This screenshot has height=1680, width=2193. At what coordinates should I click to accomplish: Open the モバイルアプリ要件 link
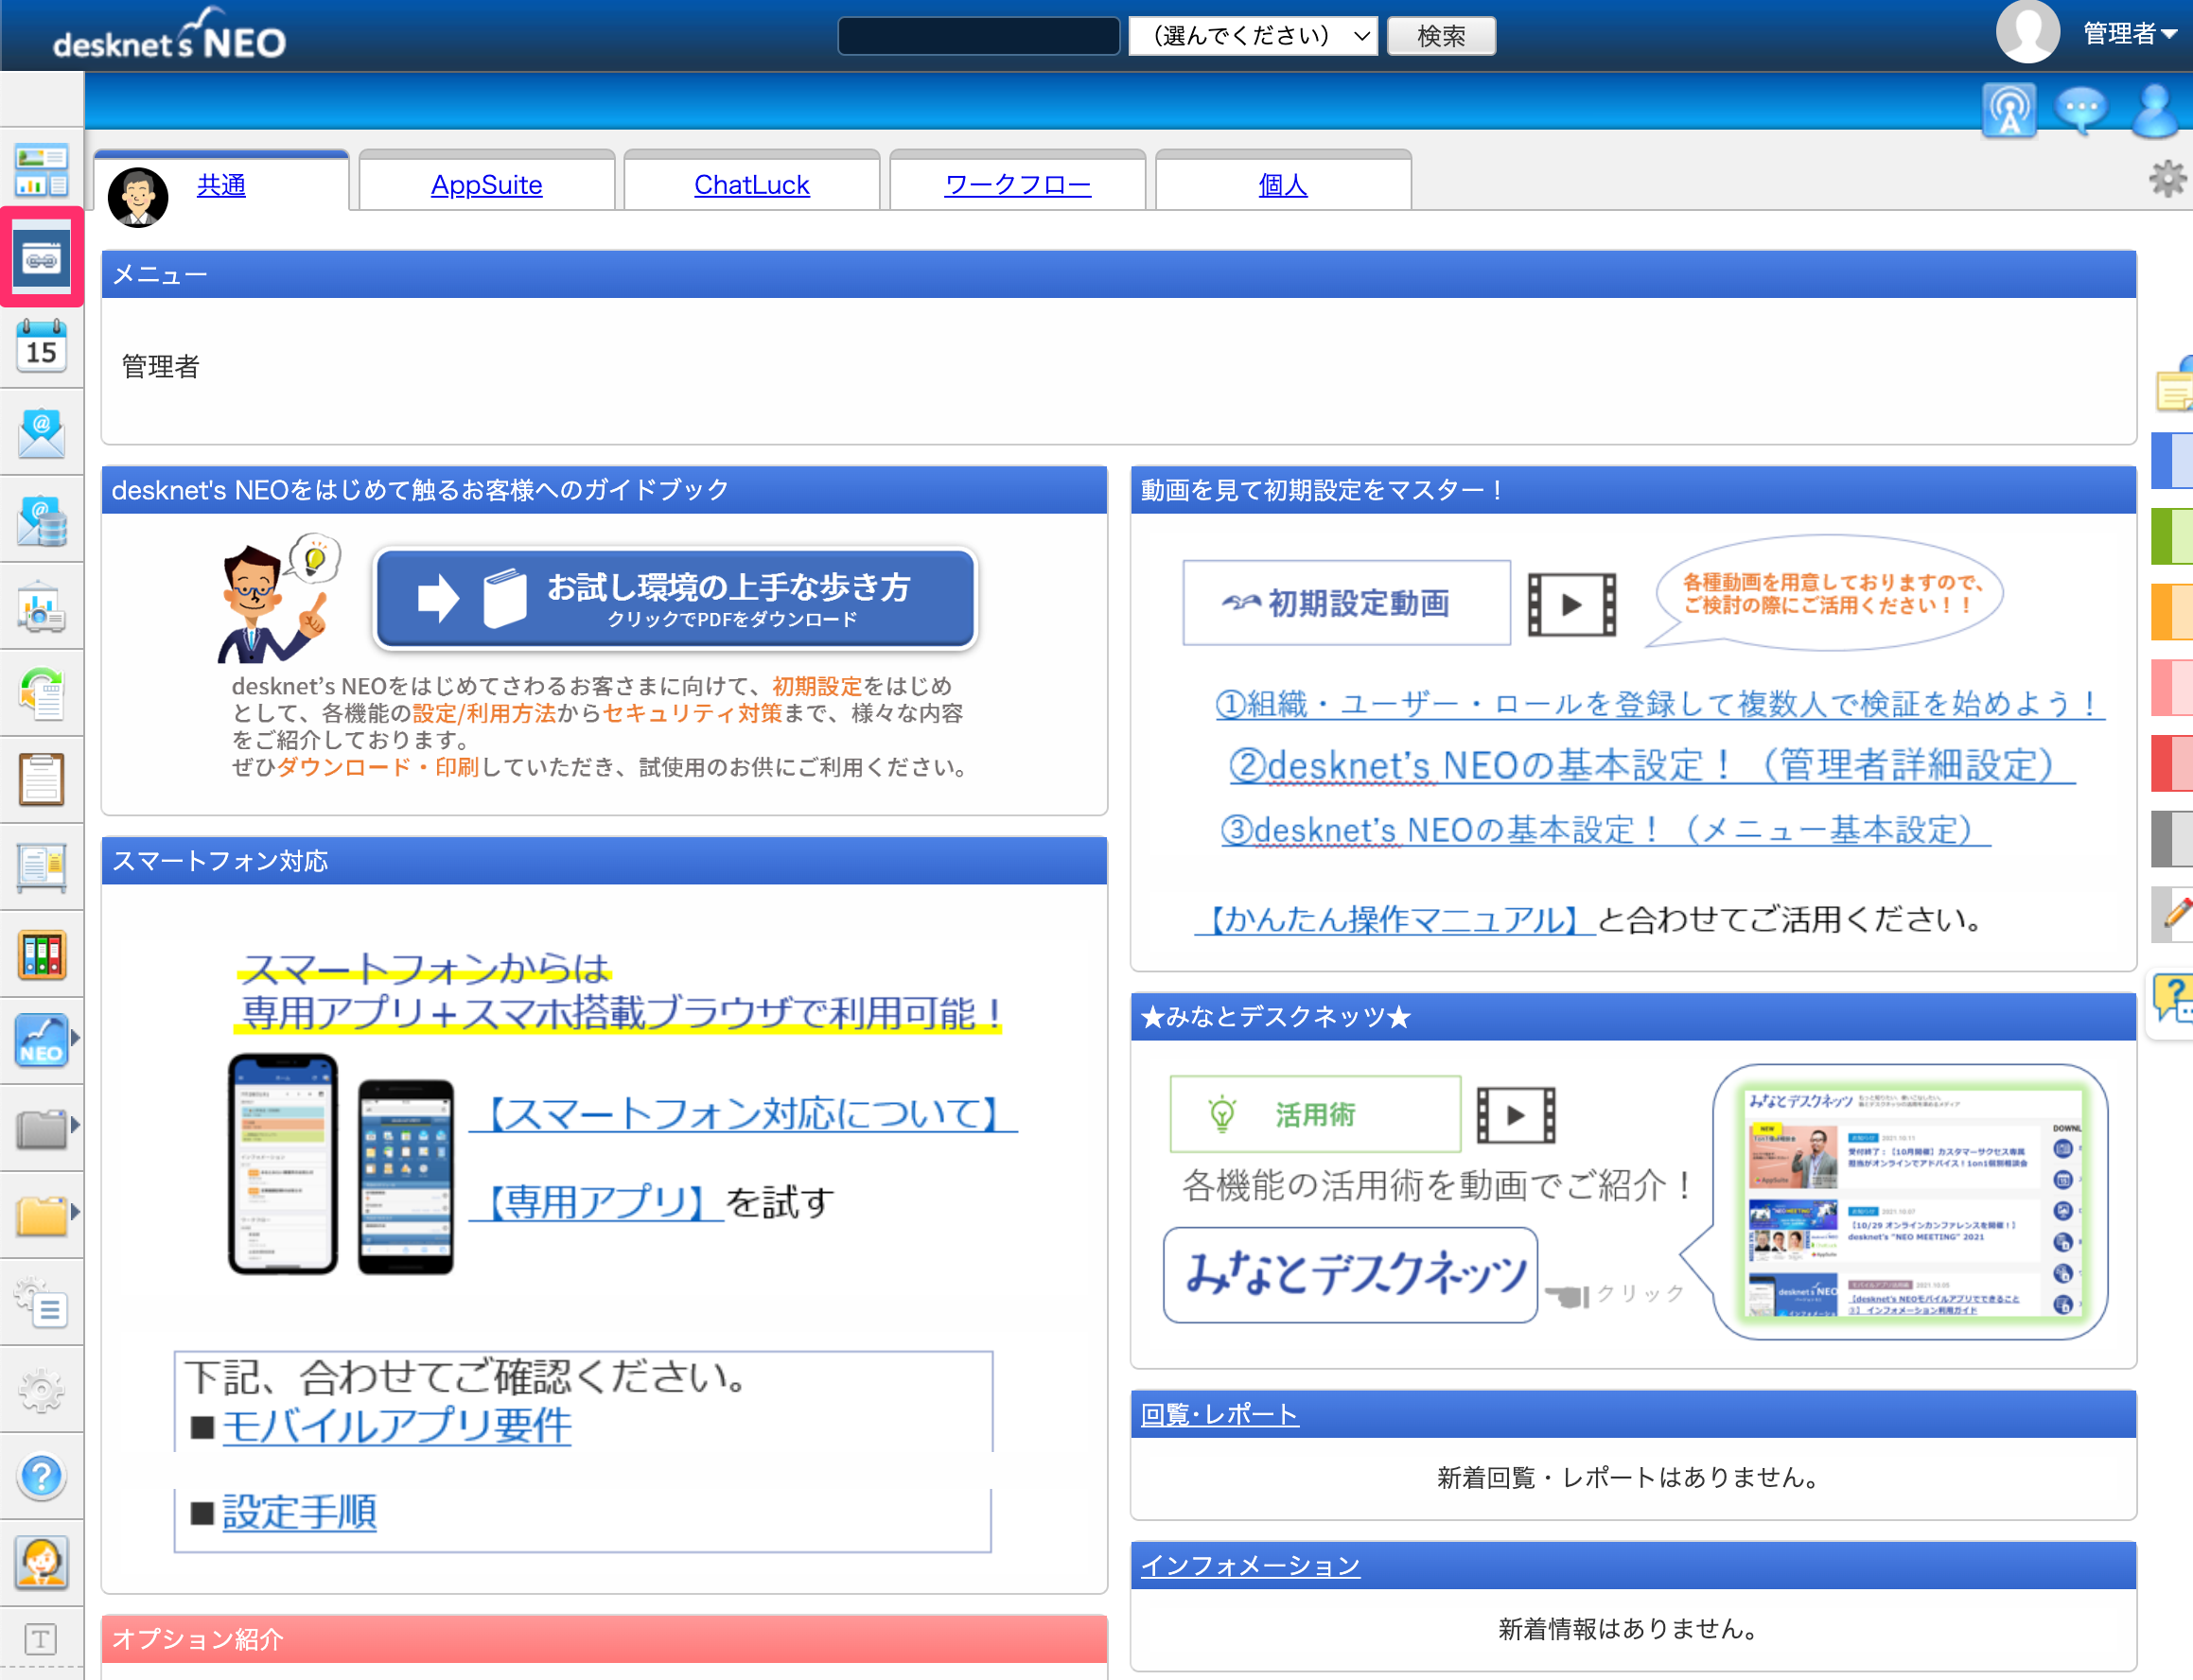click(396, 1425)
